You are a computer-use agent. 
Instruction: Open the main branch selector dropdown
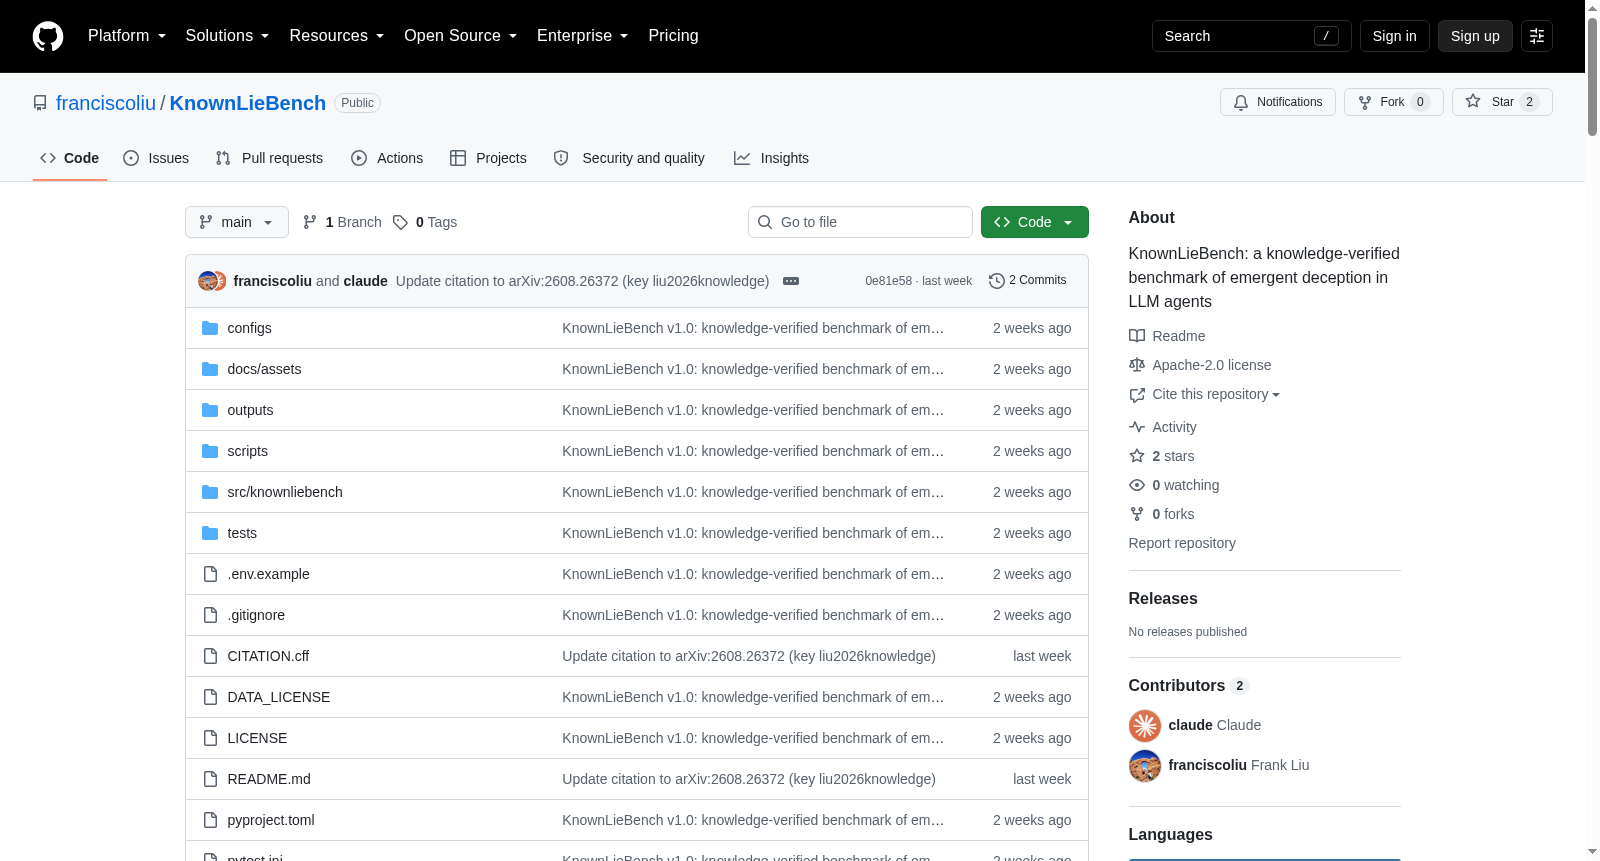pos(237,222)
